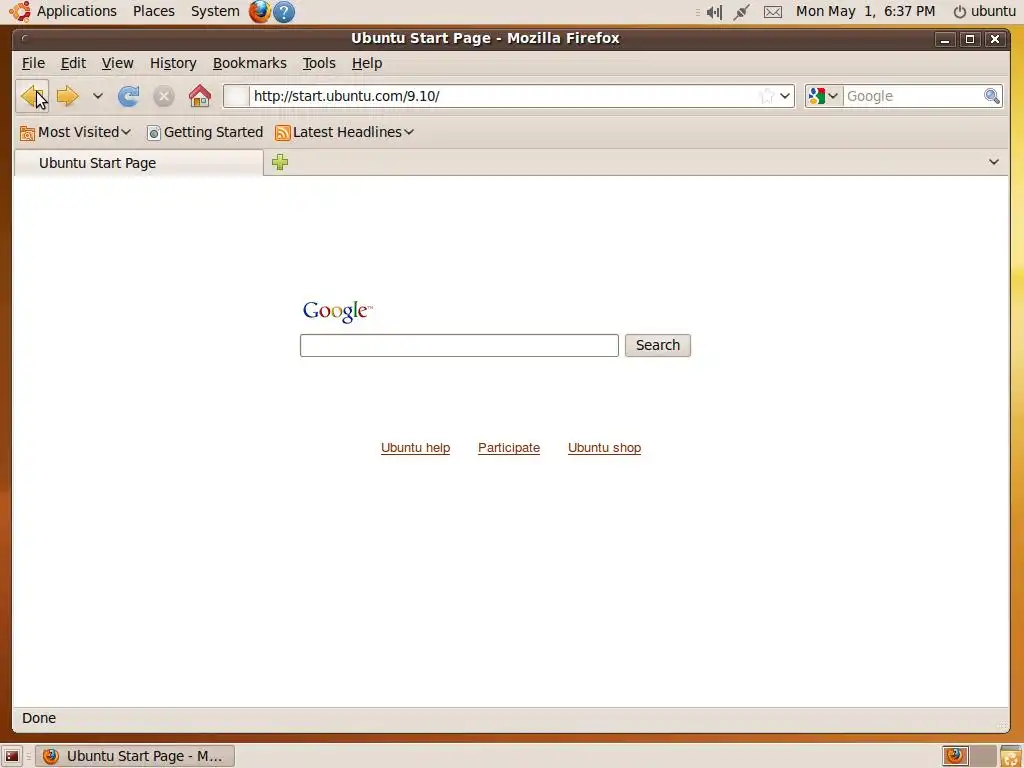
Task: Open the Participate link
Action: point(509,448)
